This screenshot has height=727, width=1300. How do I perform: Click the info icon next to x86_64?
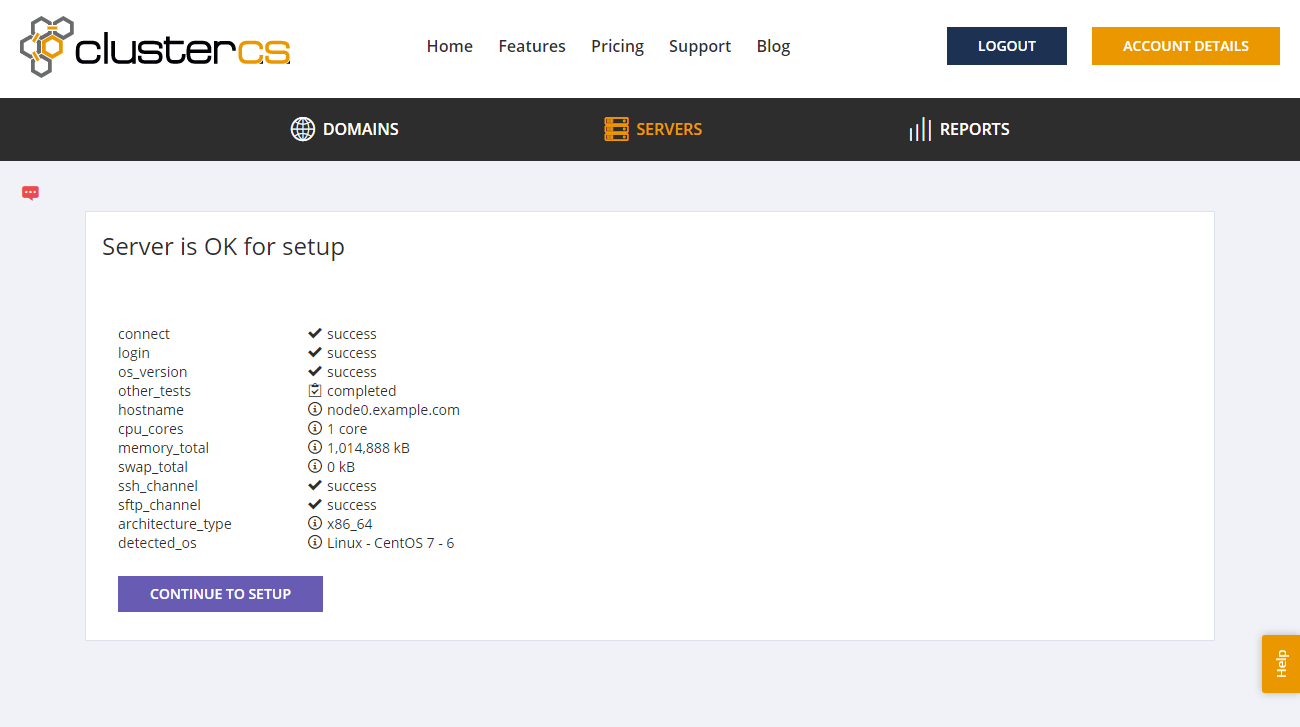click(x=315, y=524)
